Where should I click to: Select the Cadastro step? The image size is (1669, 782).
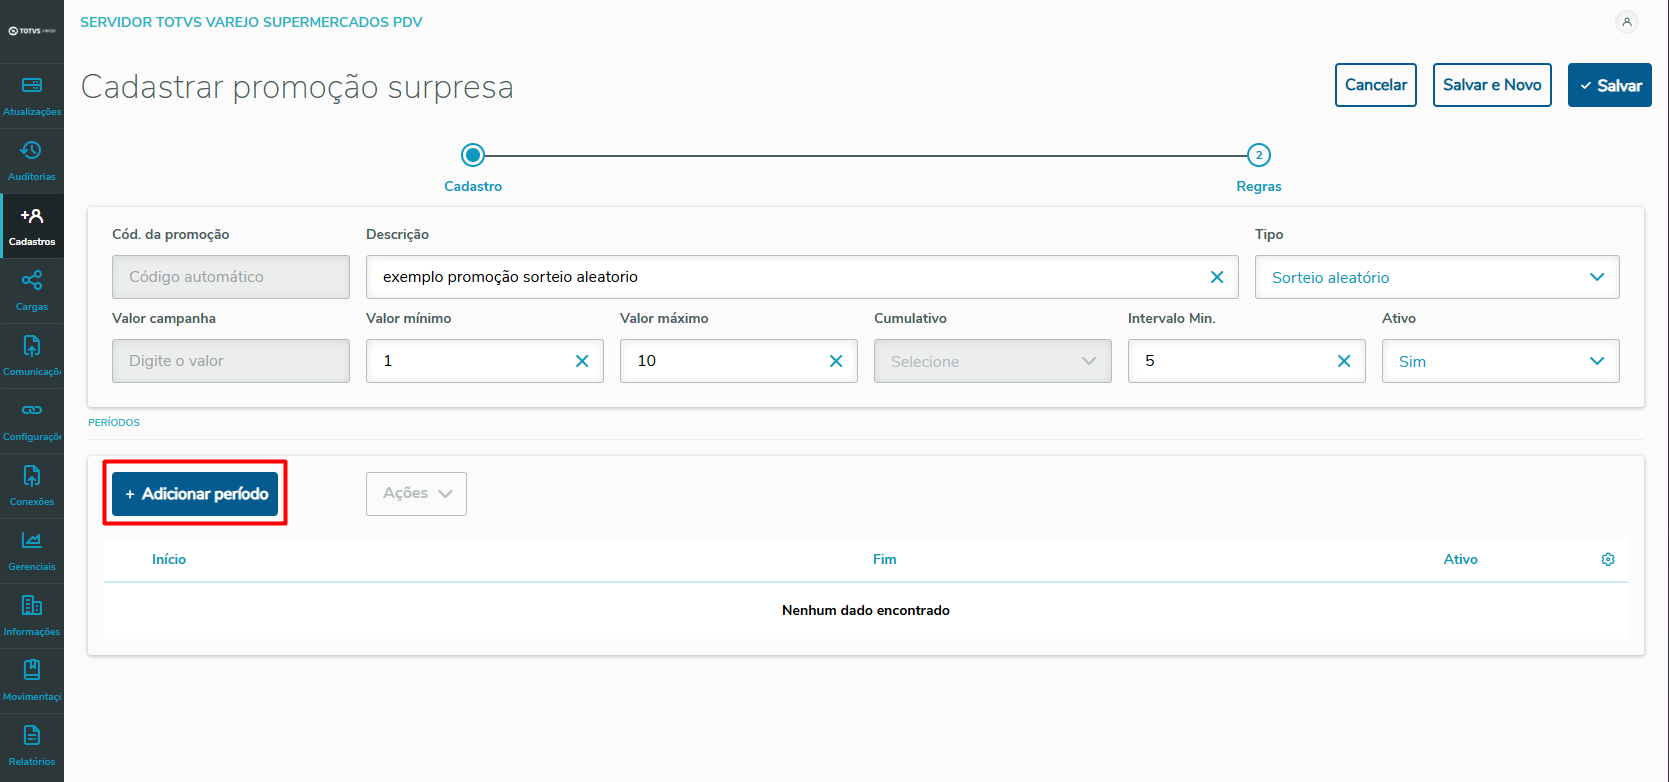pyautogui.click(x=473, y=156)
